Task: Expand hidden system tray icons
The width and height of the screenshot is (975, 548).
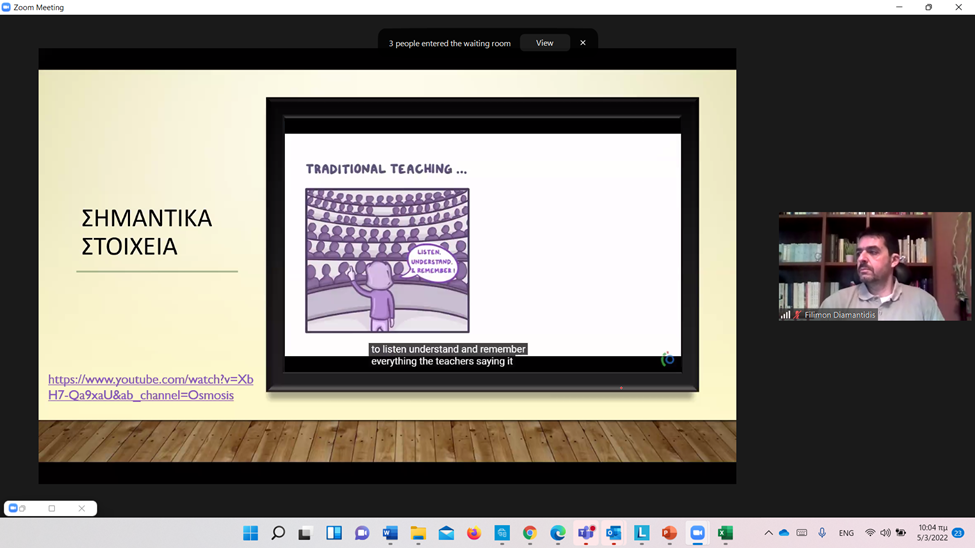Action: tap(769, 533)
